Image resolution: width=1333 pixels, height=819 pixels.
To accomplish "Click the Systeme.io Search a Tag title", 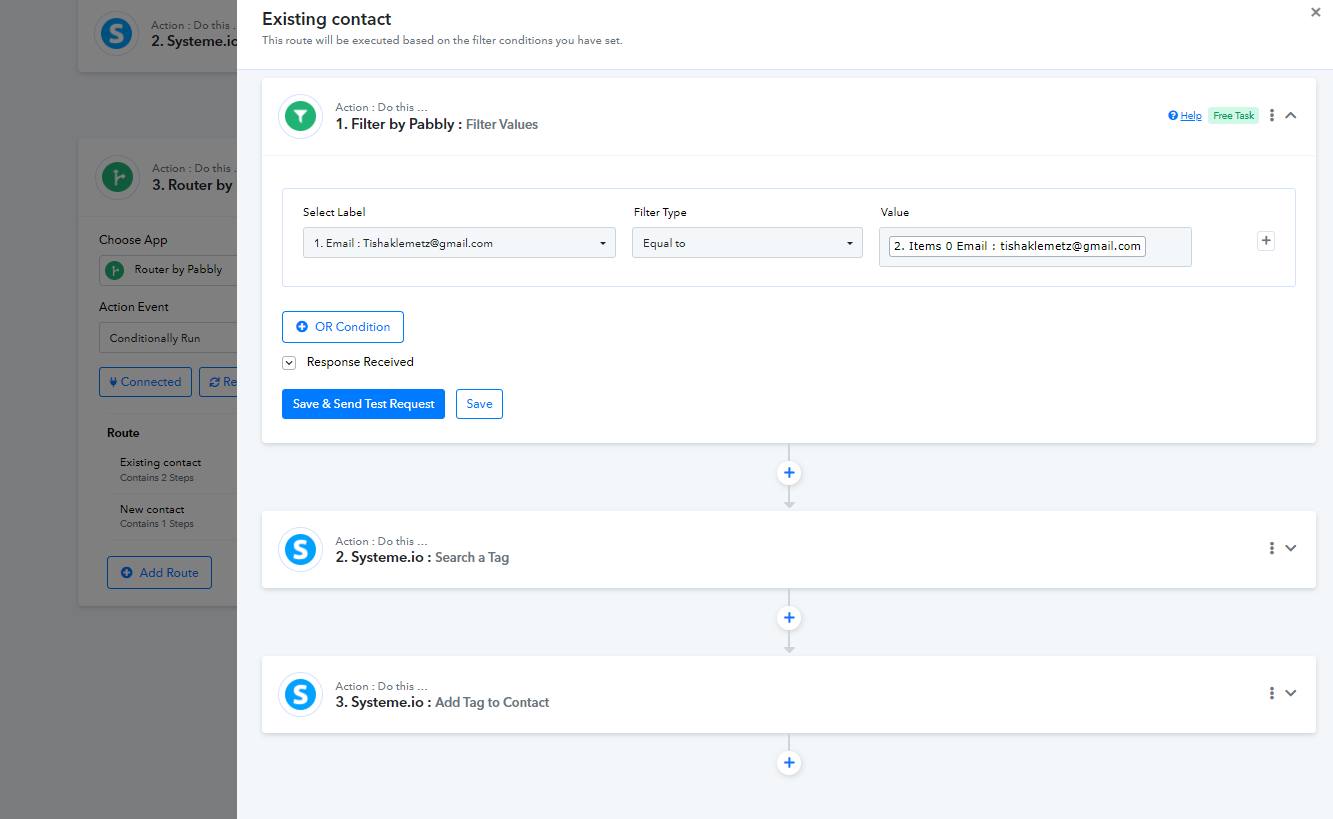I will [x=422, y=557].
